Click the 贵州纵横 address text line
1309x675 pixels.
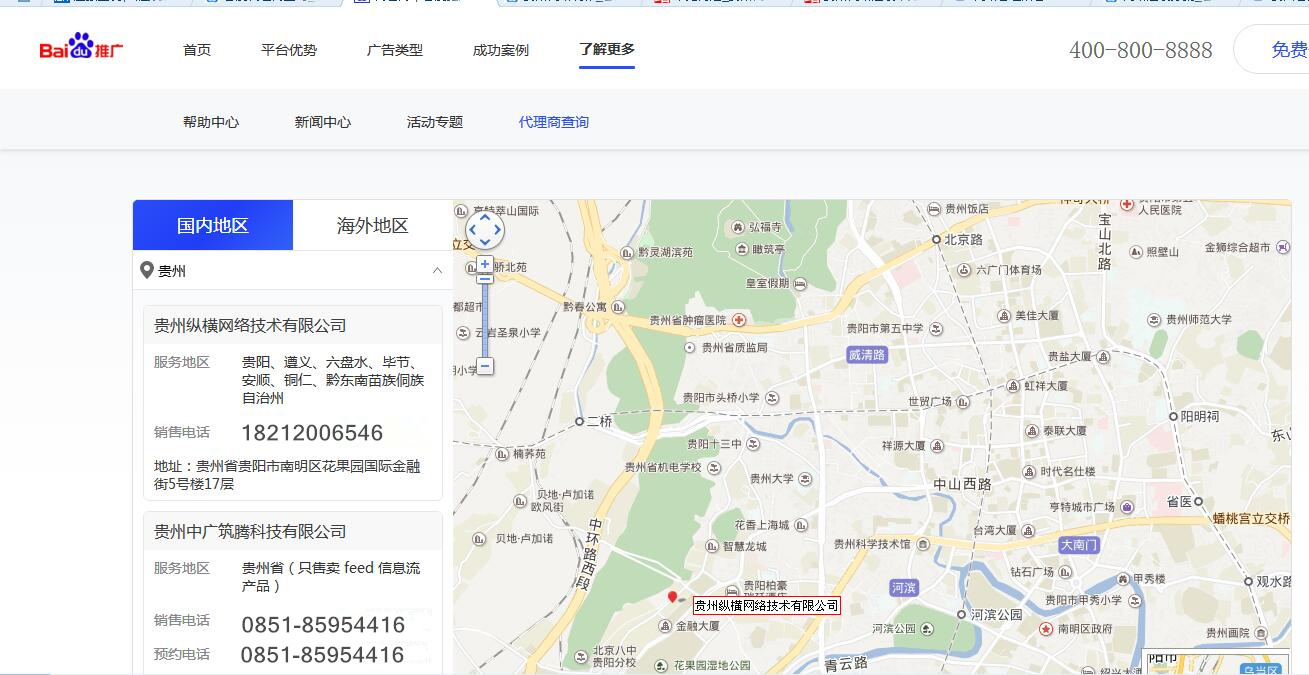tap(287, 474)
